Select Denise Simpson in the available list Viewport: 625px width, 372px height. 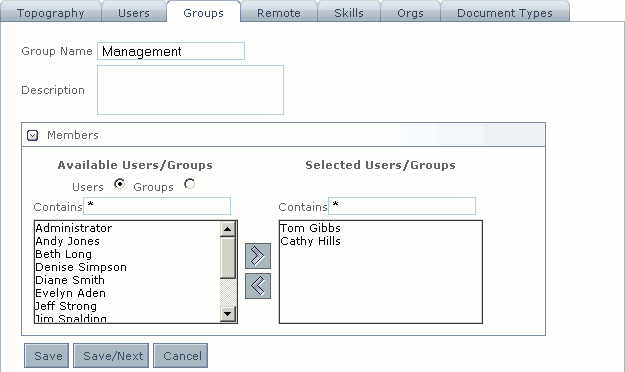[127, 267]
